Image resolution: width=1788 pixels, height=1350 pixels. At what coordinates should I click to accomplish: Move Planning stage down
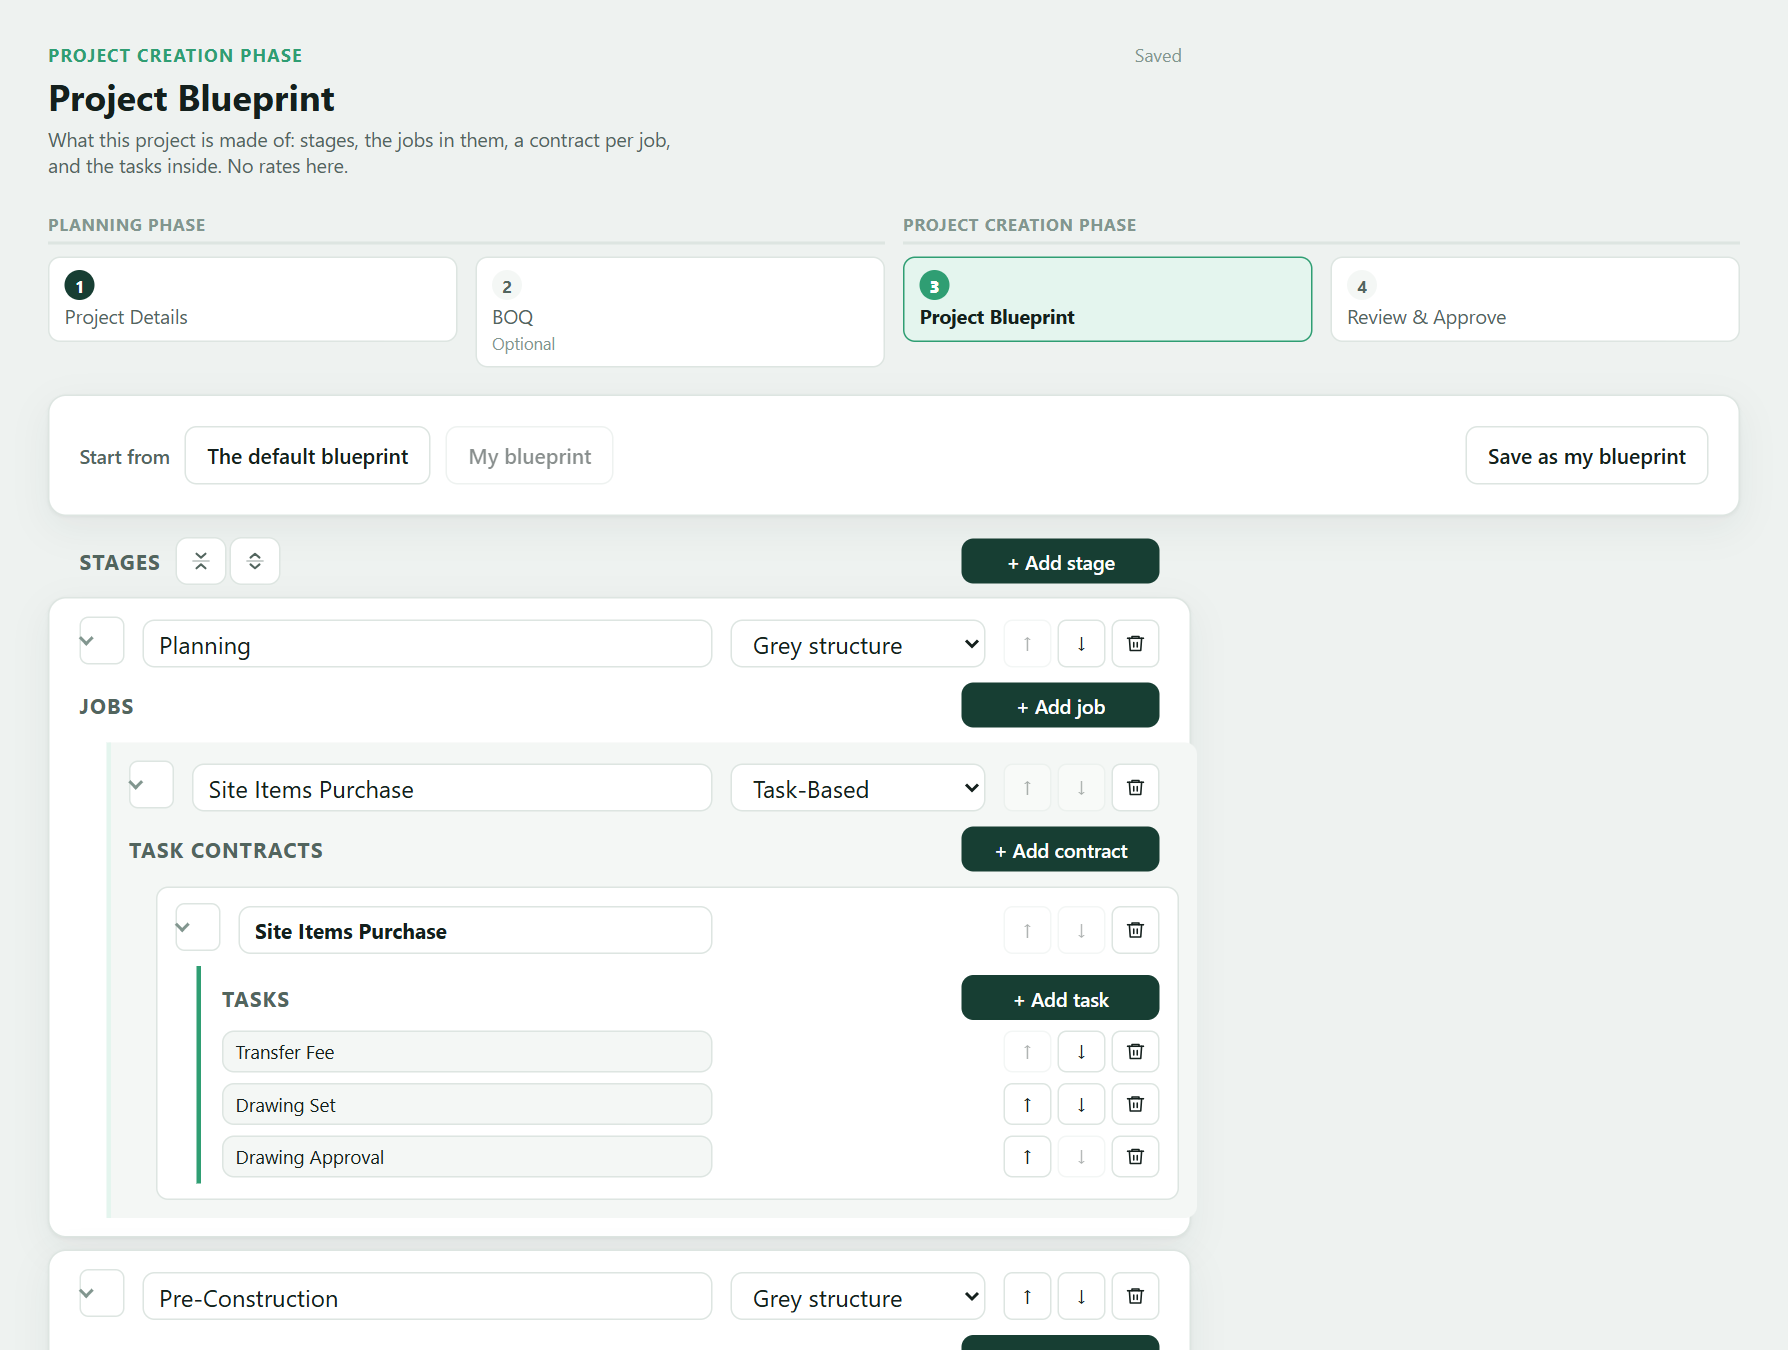tap(1081, 644)
